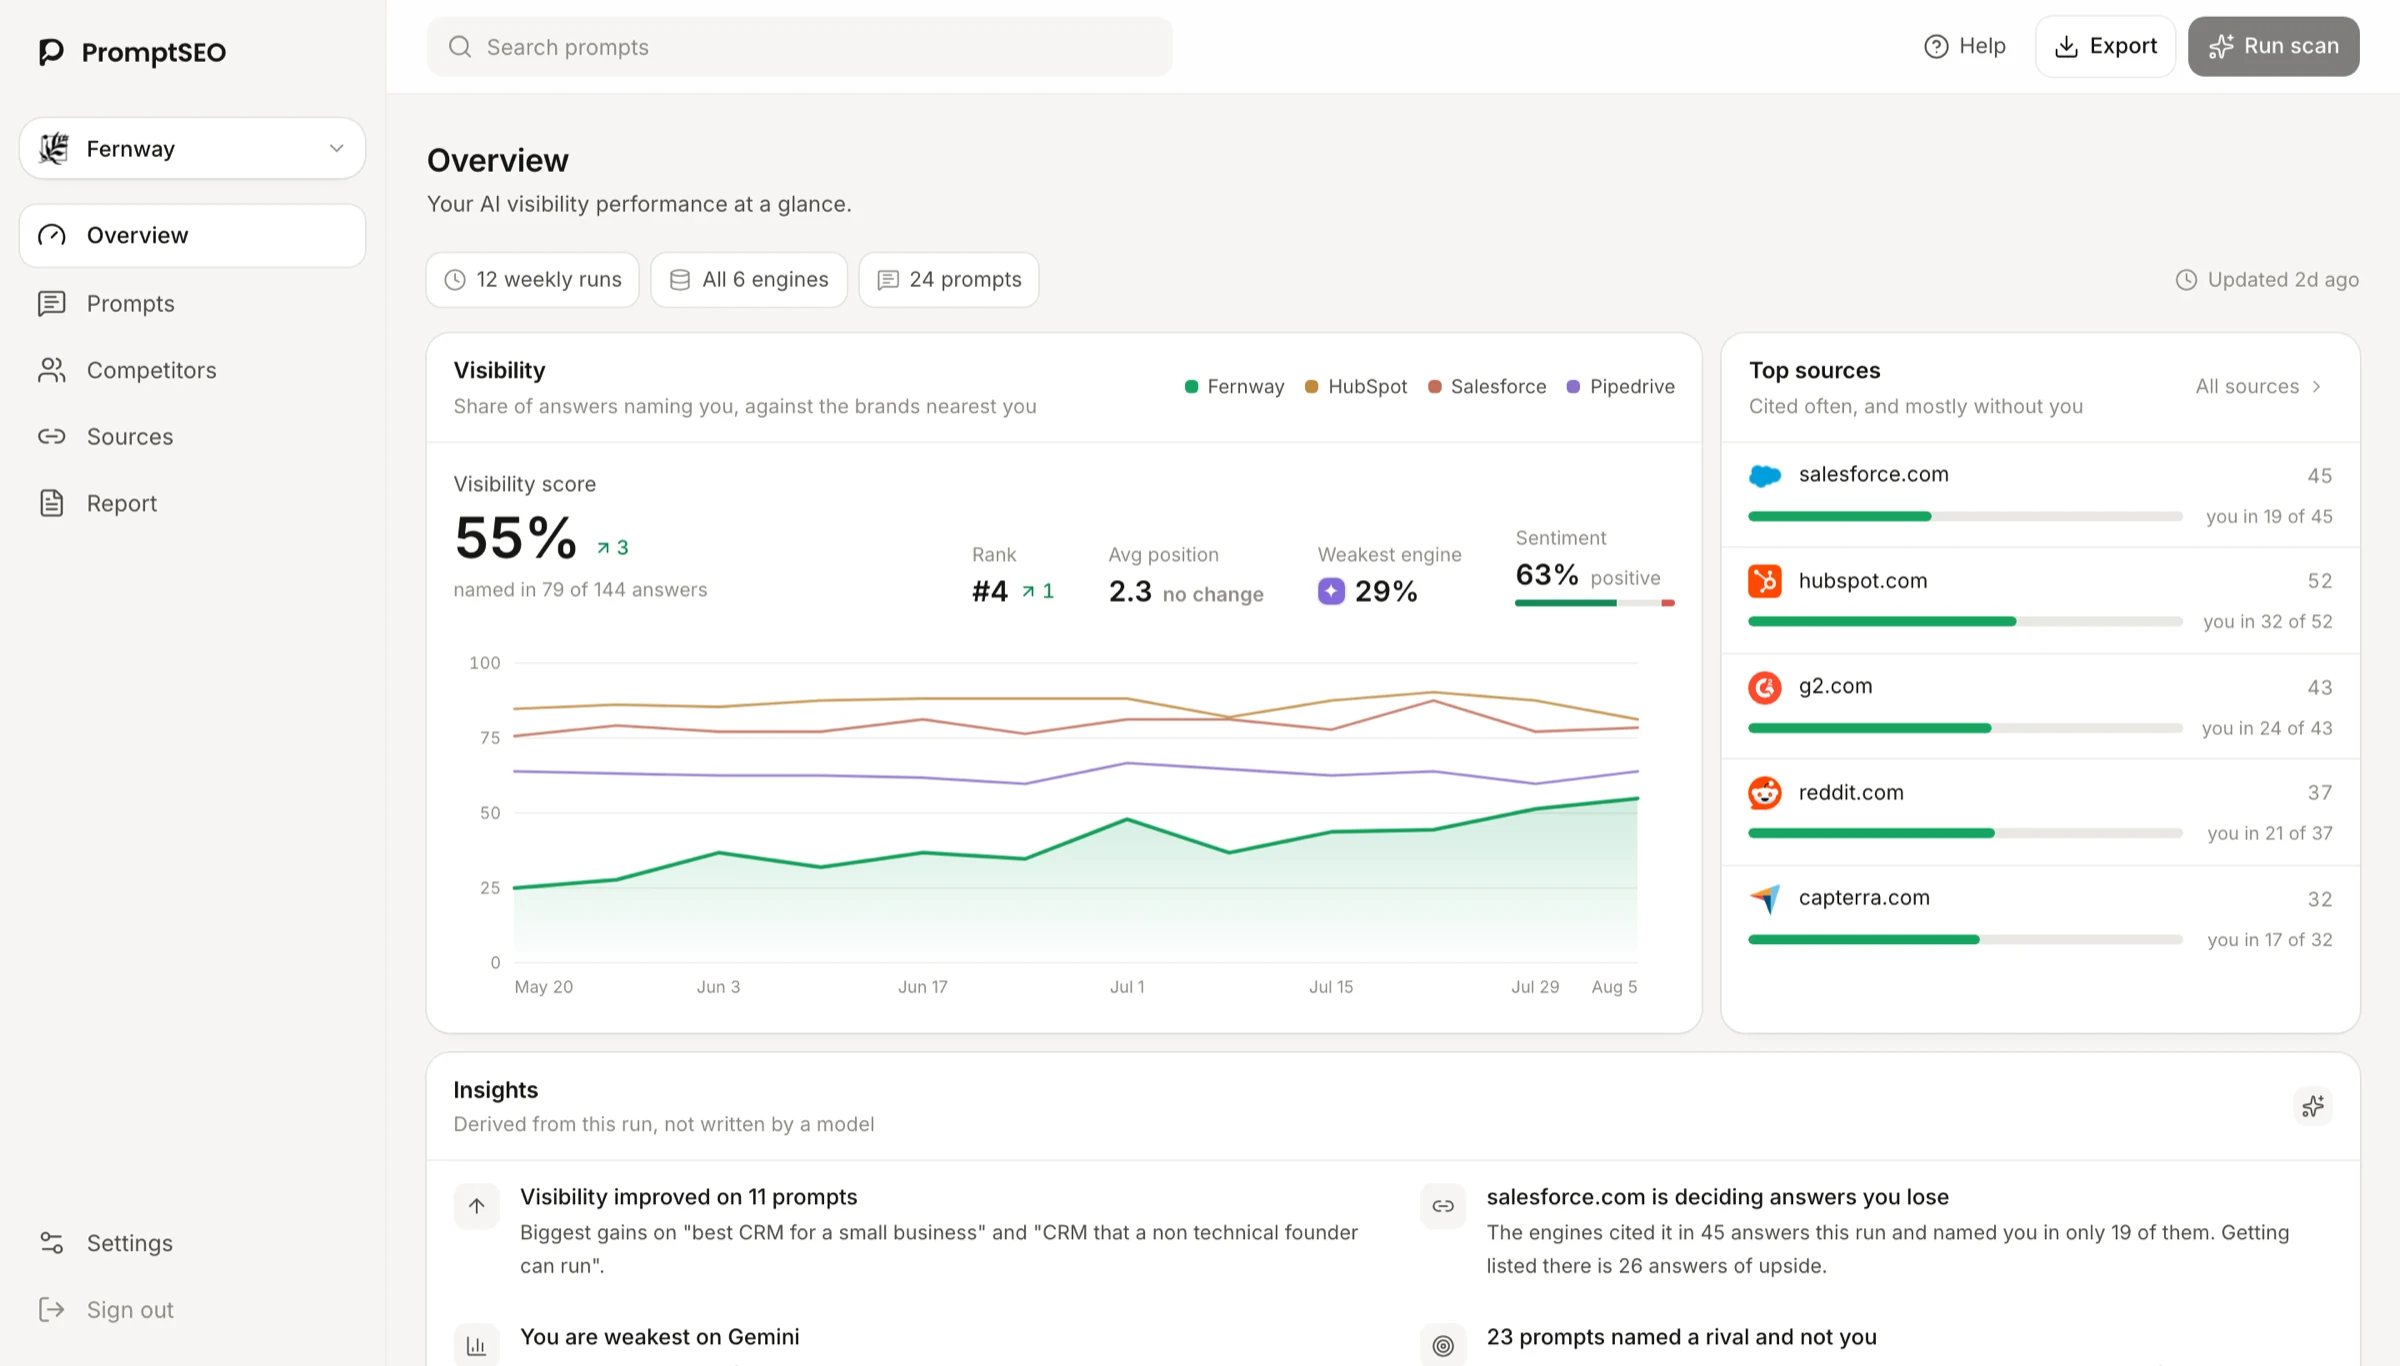Start a new scan with Run scan

pyautogui.click(x=2273, y=46)
